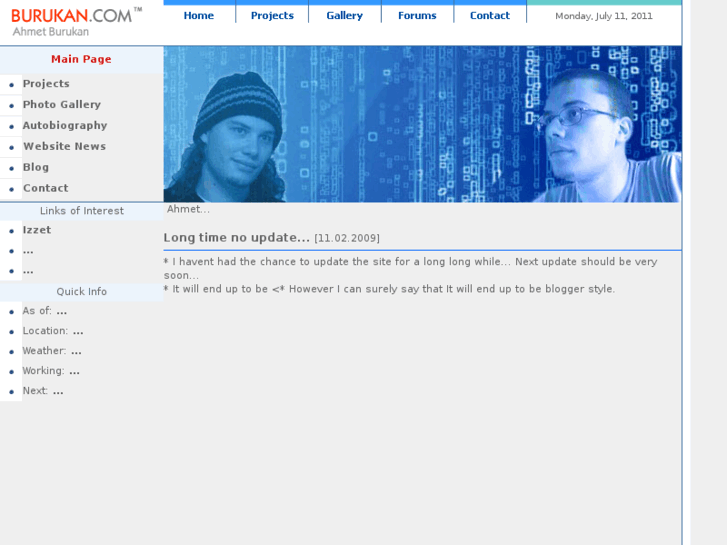Click the 'Ahmet Burukan' subtitle under logo
The image size is (727, 545).
point(51,32)
